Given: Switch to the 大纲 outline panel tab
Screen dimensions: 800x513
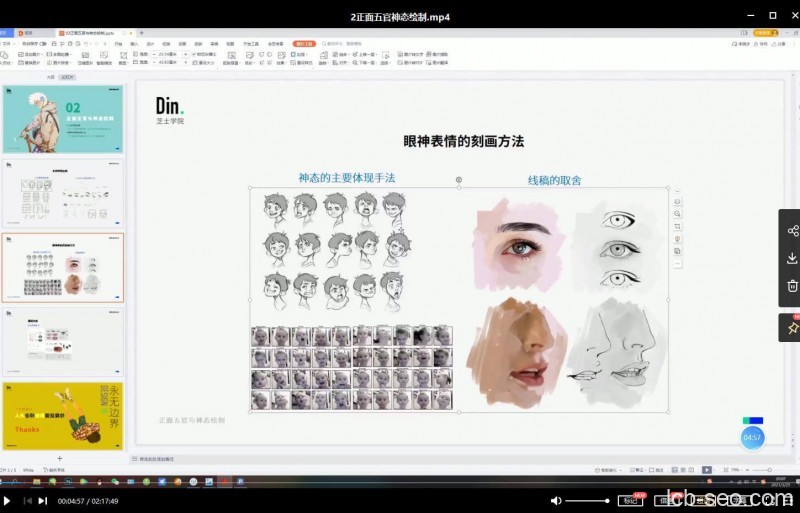Looking at the screenshot, I should pos(50,77).
